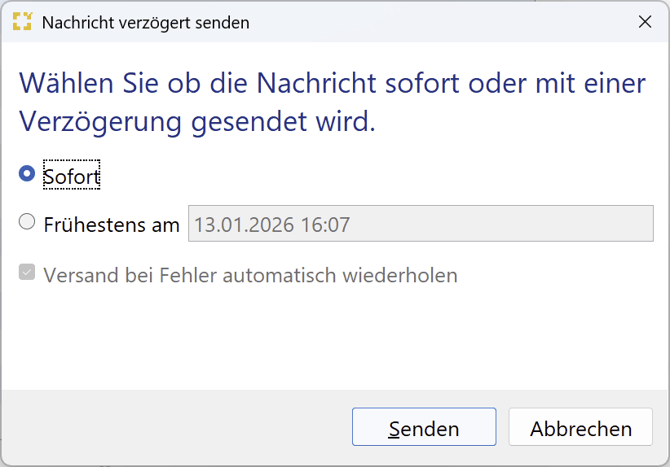Cancel with the Abbrechen button
The image size is (670, 467).
[x=581, y=428]
